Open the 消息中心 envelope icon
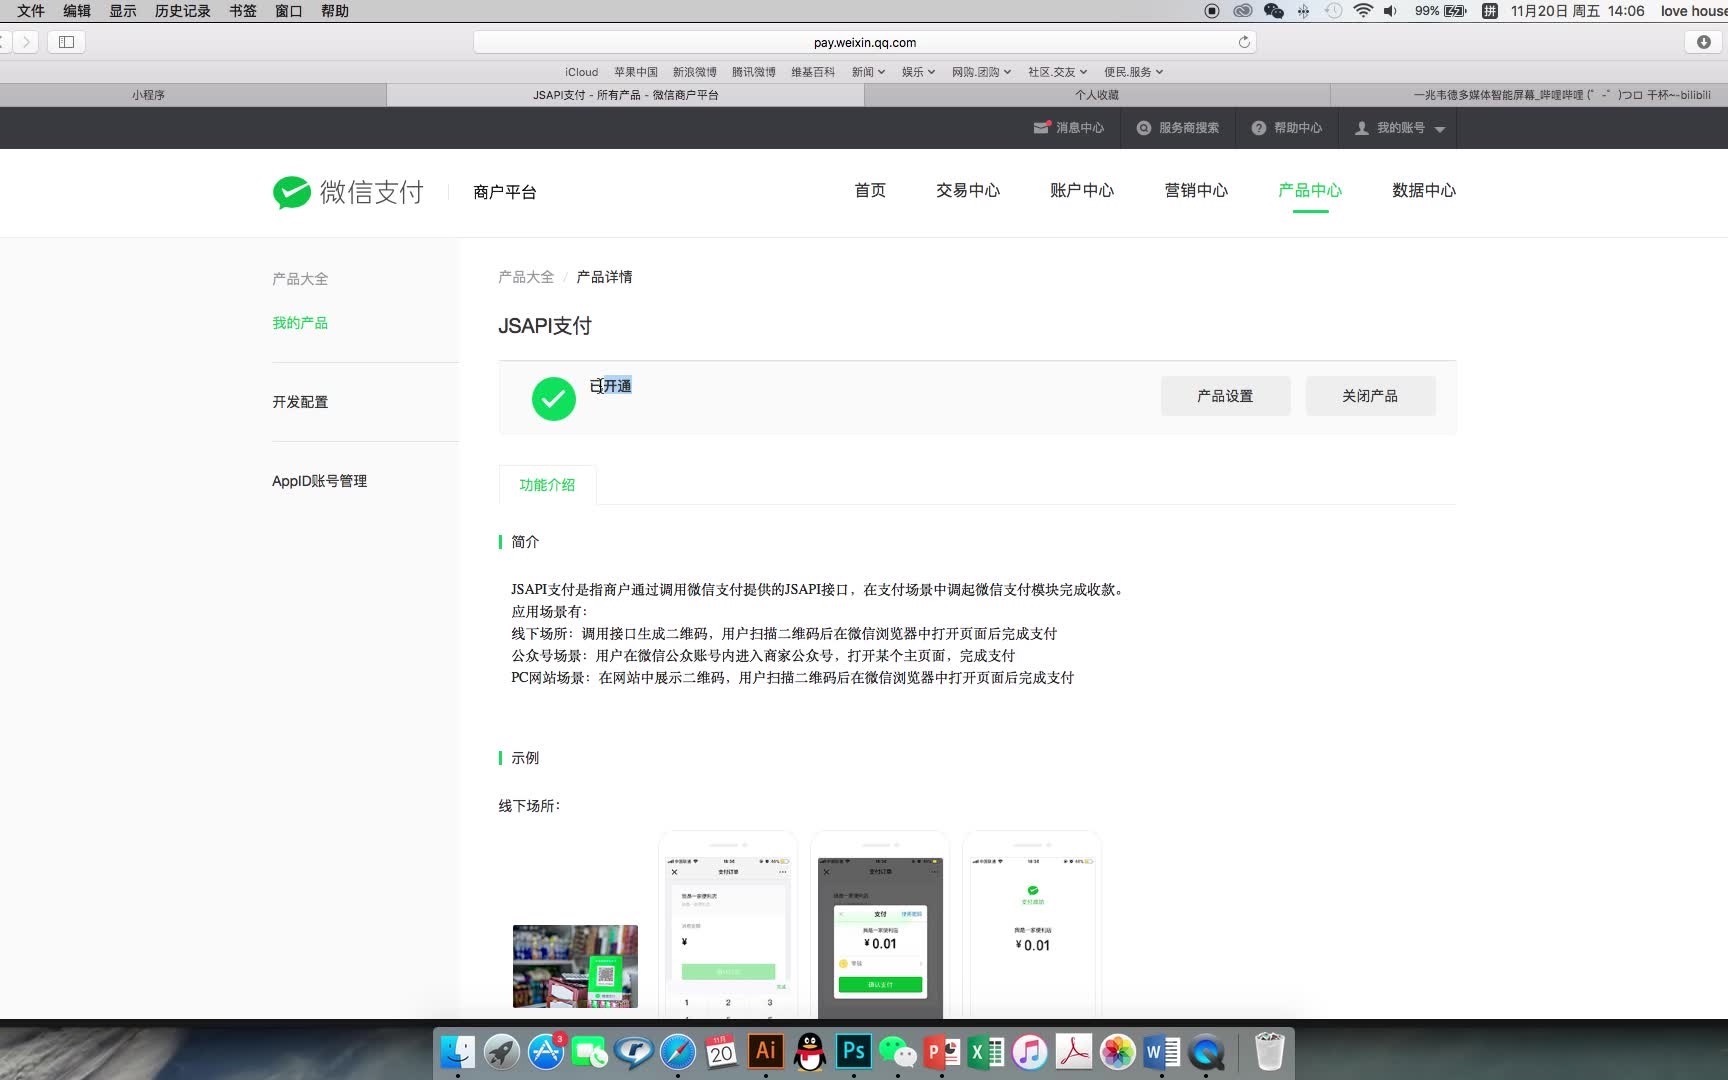Screen dimensions: 1728x1080 [x=1041, y=128]
